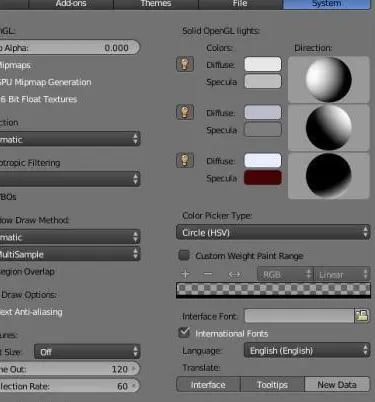Viewport: 375px width, 402px height.
Task: Set the first light's direction sphere
Action: 329,79
